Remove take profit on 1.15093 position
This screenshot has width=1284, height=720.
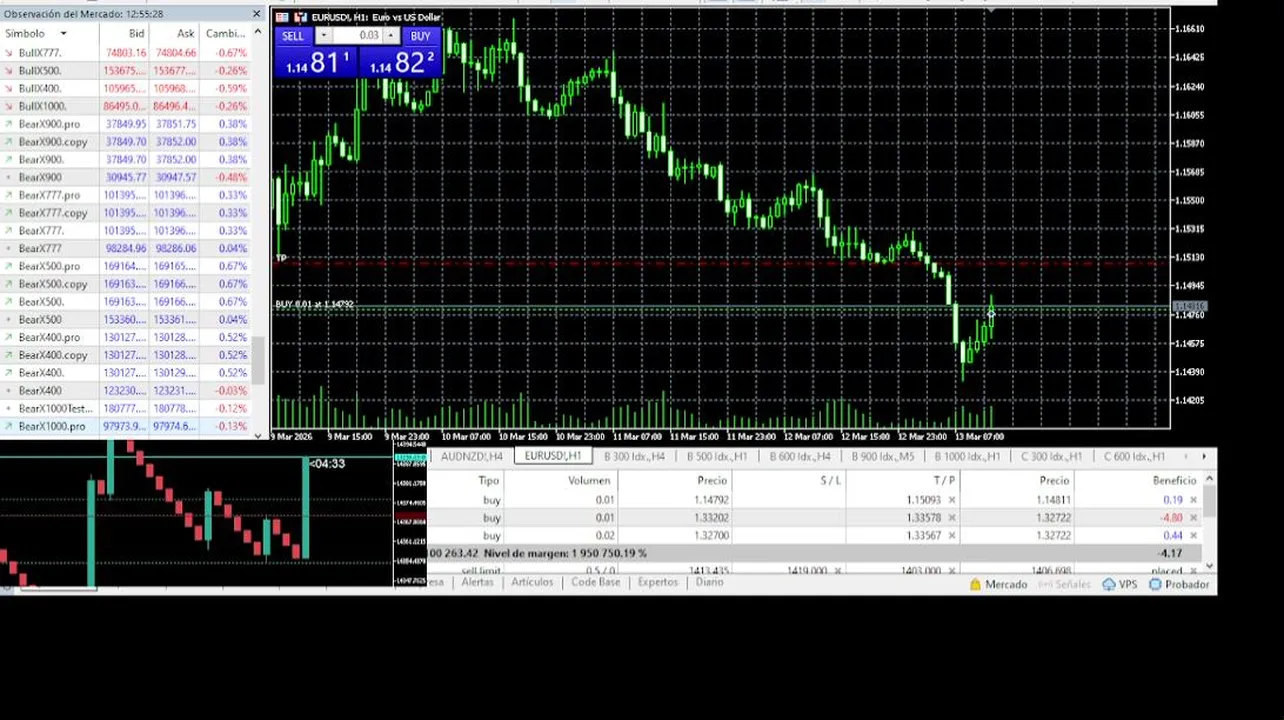[x=952, y=500]
